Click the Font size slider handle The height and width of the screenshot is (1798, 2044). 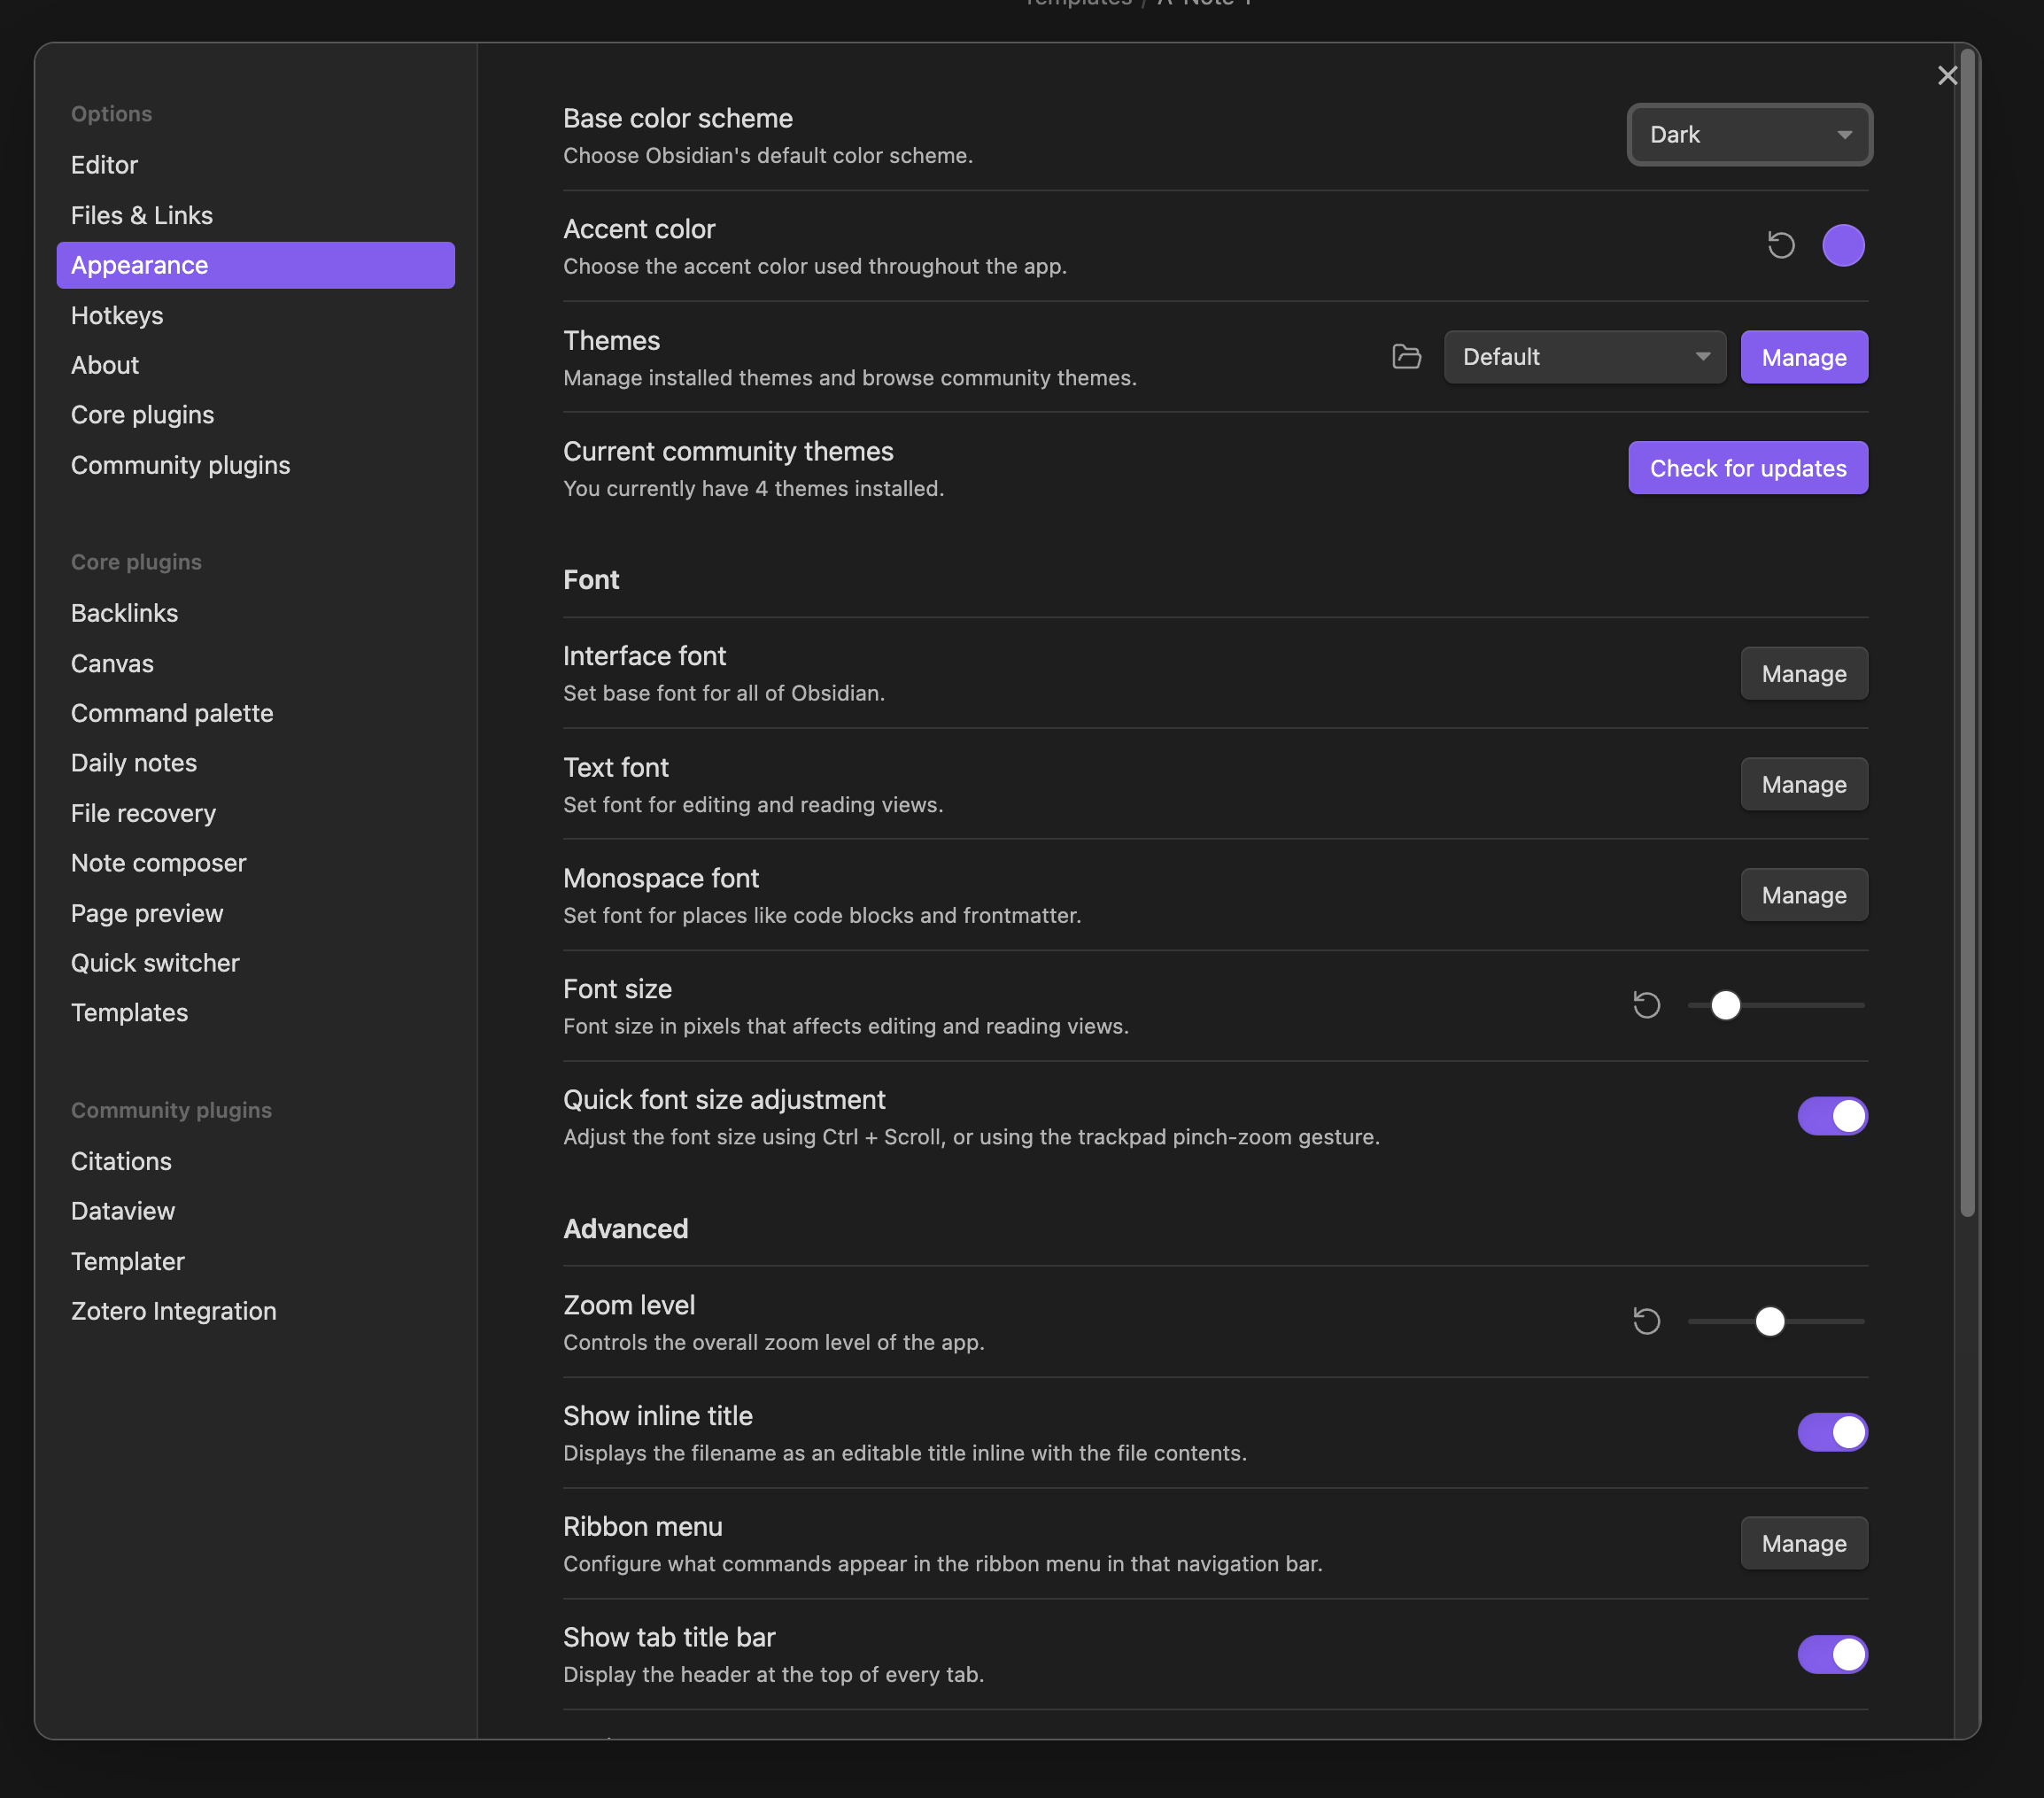coord(1725,1005)
